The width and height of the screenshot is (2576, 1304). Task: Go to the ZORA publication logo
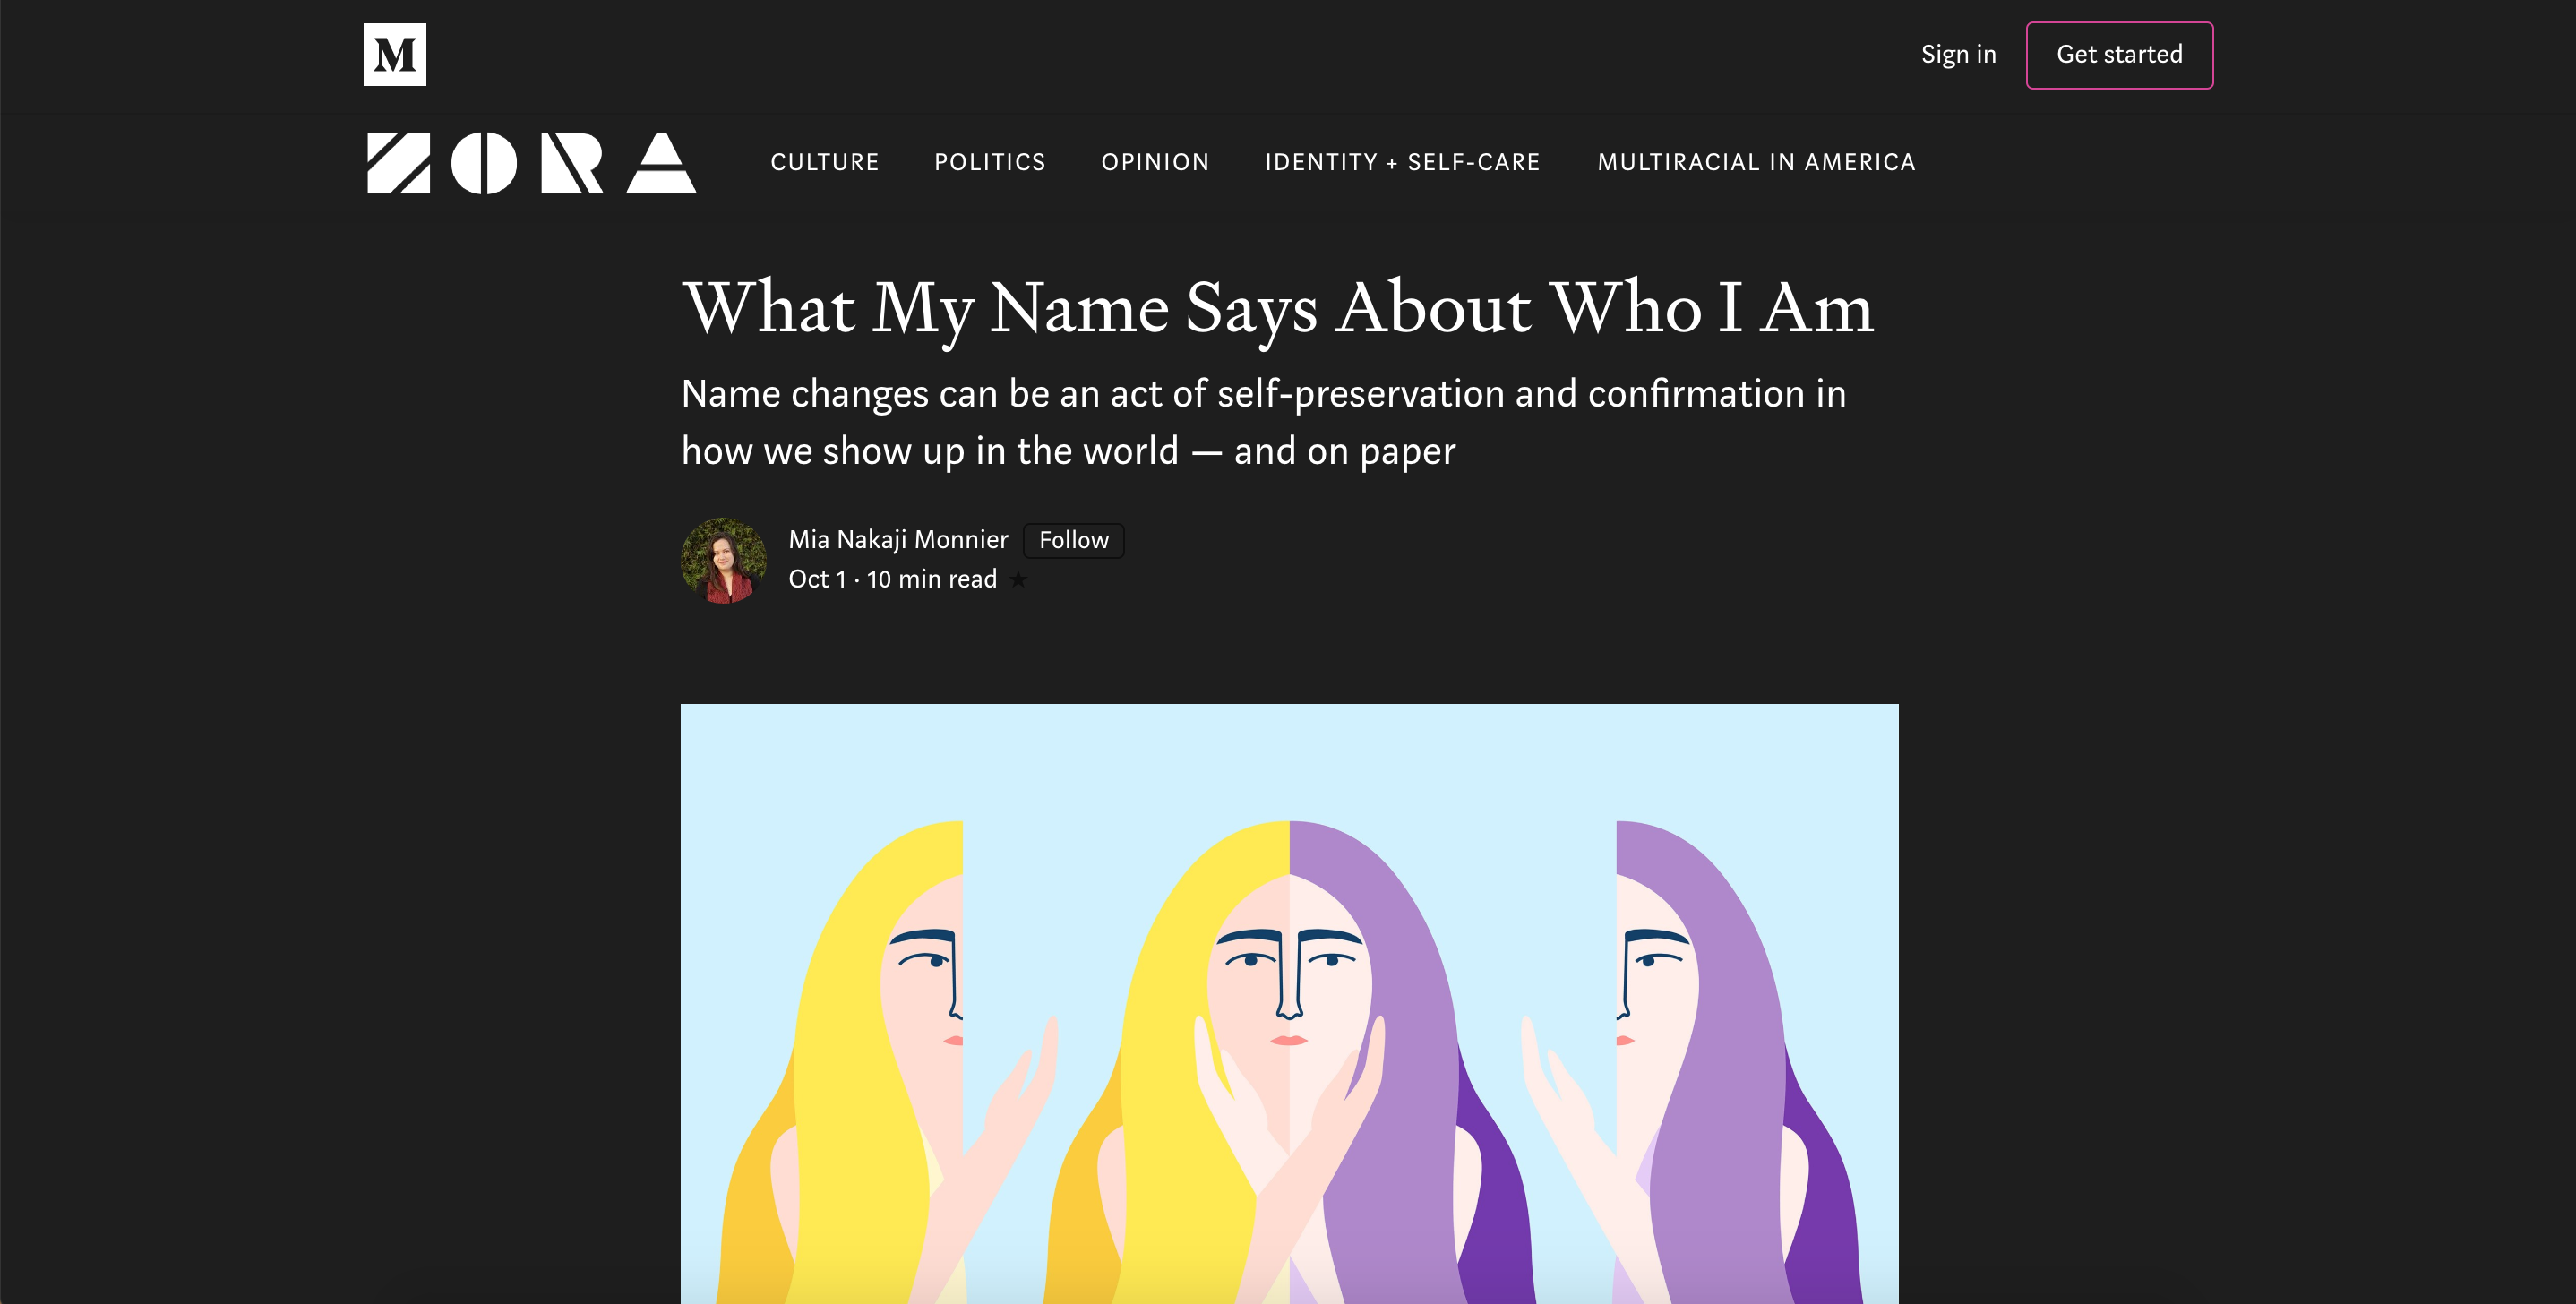(x=531, y=162)
